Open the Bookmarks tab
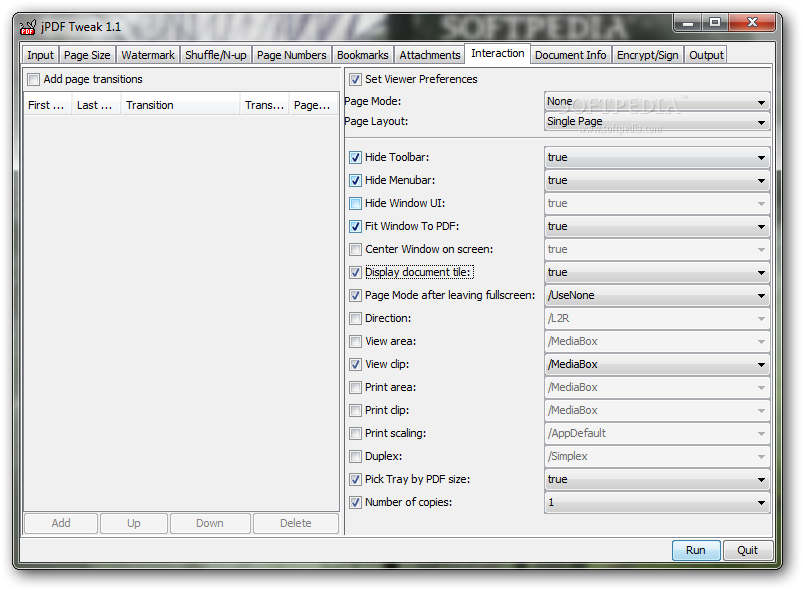803x590 pixels. coord(363,55)
